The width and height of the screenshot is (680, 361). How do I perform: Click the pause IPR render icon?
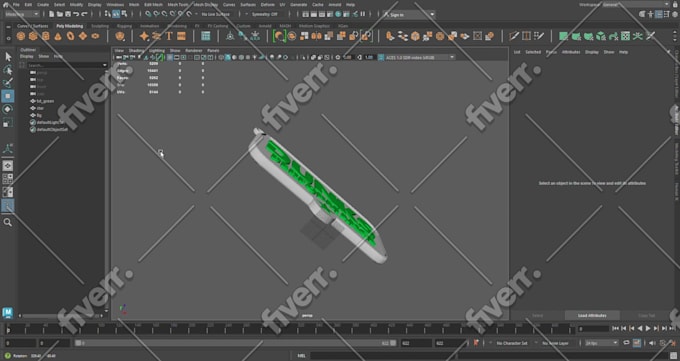click(363, 14)
